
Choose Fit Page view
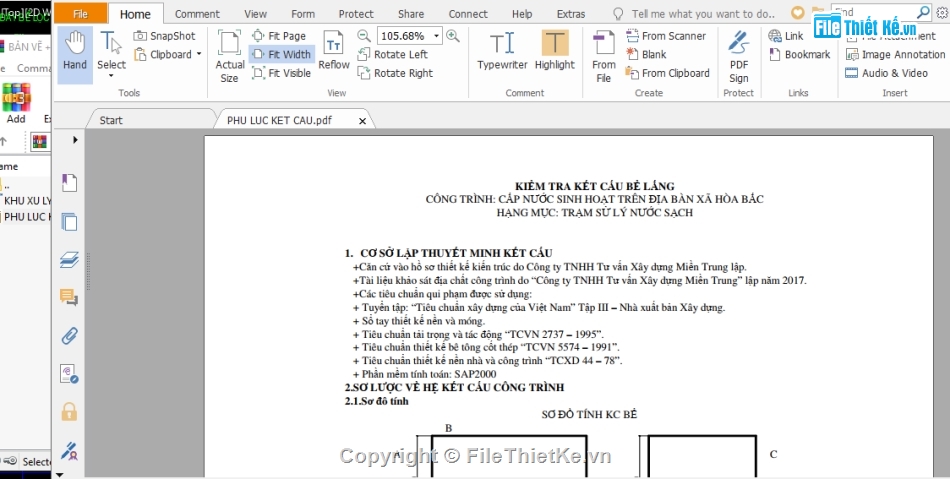coord(279,36)
